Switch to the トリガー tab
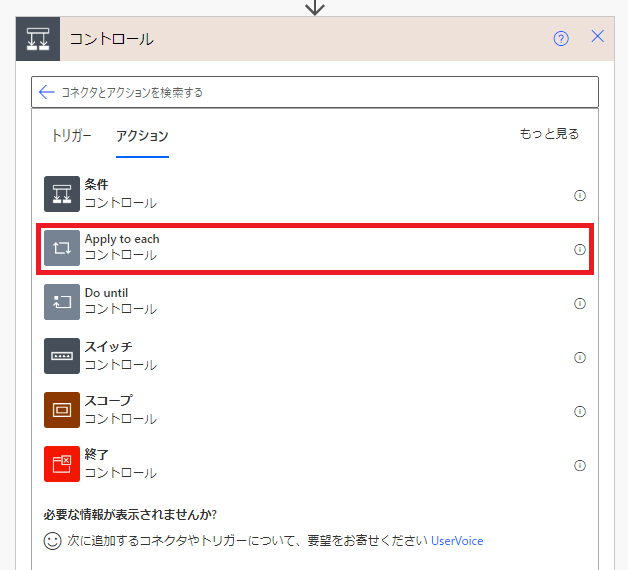The width and height of the screenshot is (628, 570). pyautogui.click(x=72, y=136)
